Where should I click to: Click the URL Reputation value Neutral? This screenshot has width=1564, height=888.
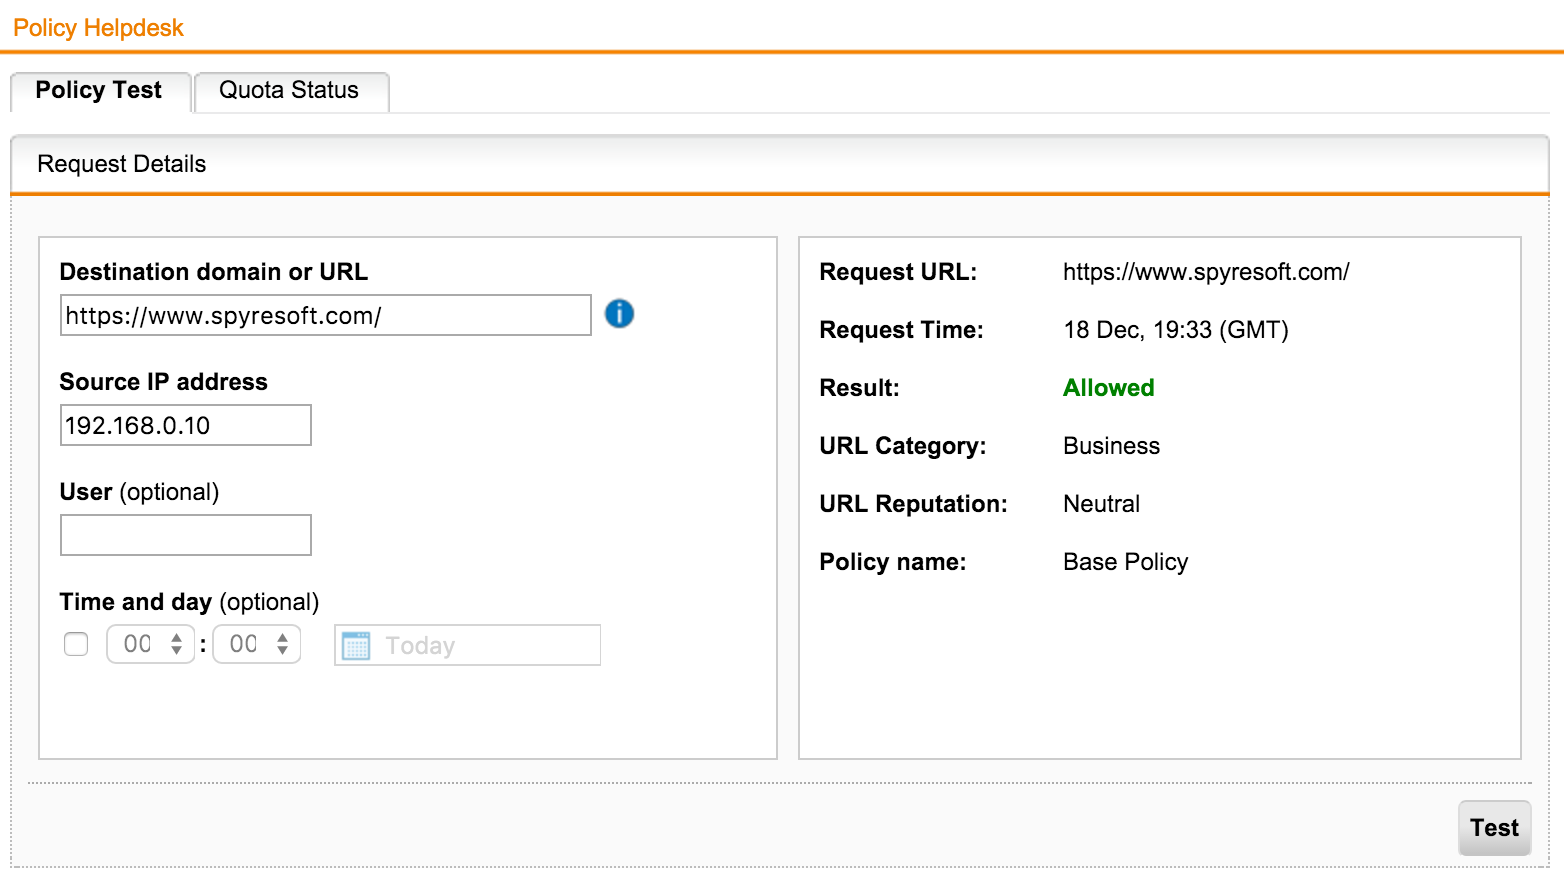coord(1101,504)
